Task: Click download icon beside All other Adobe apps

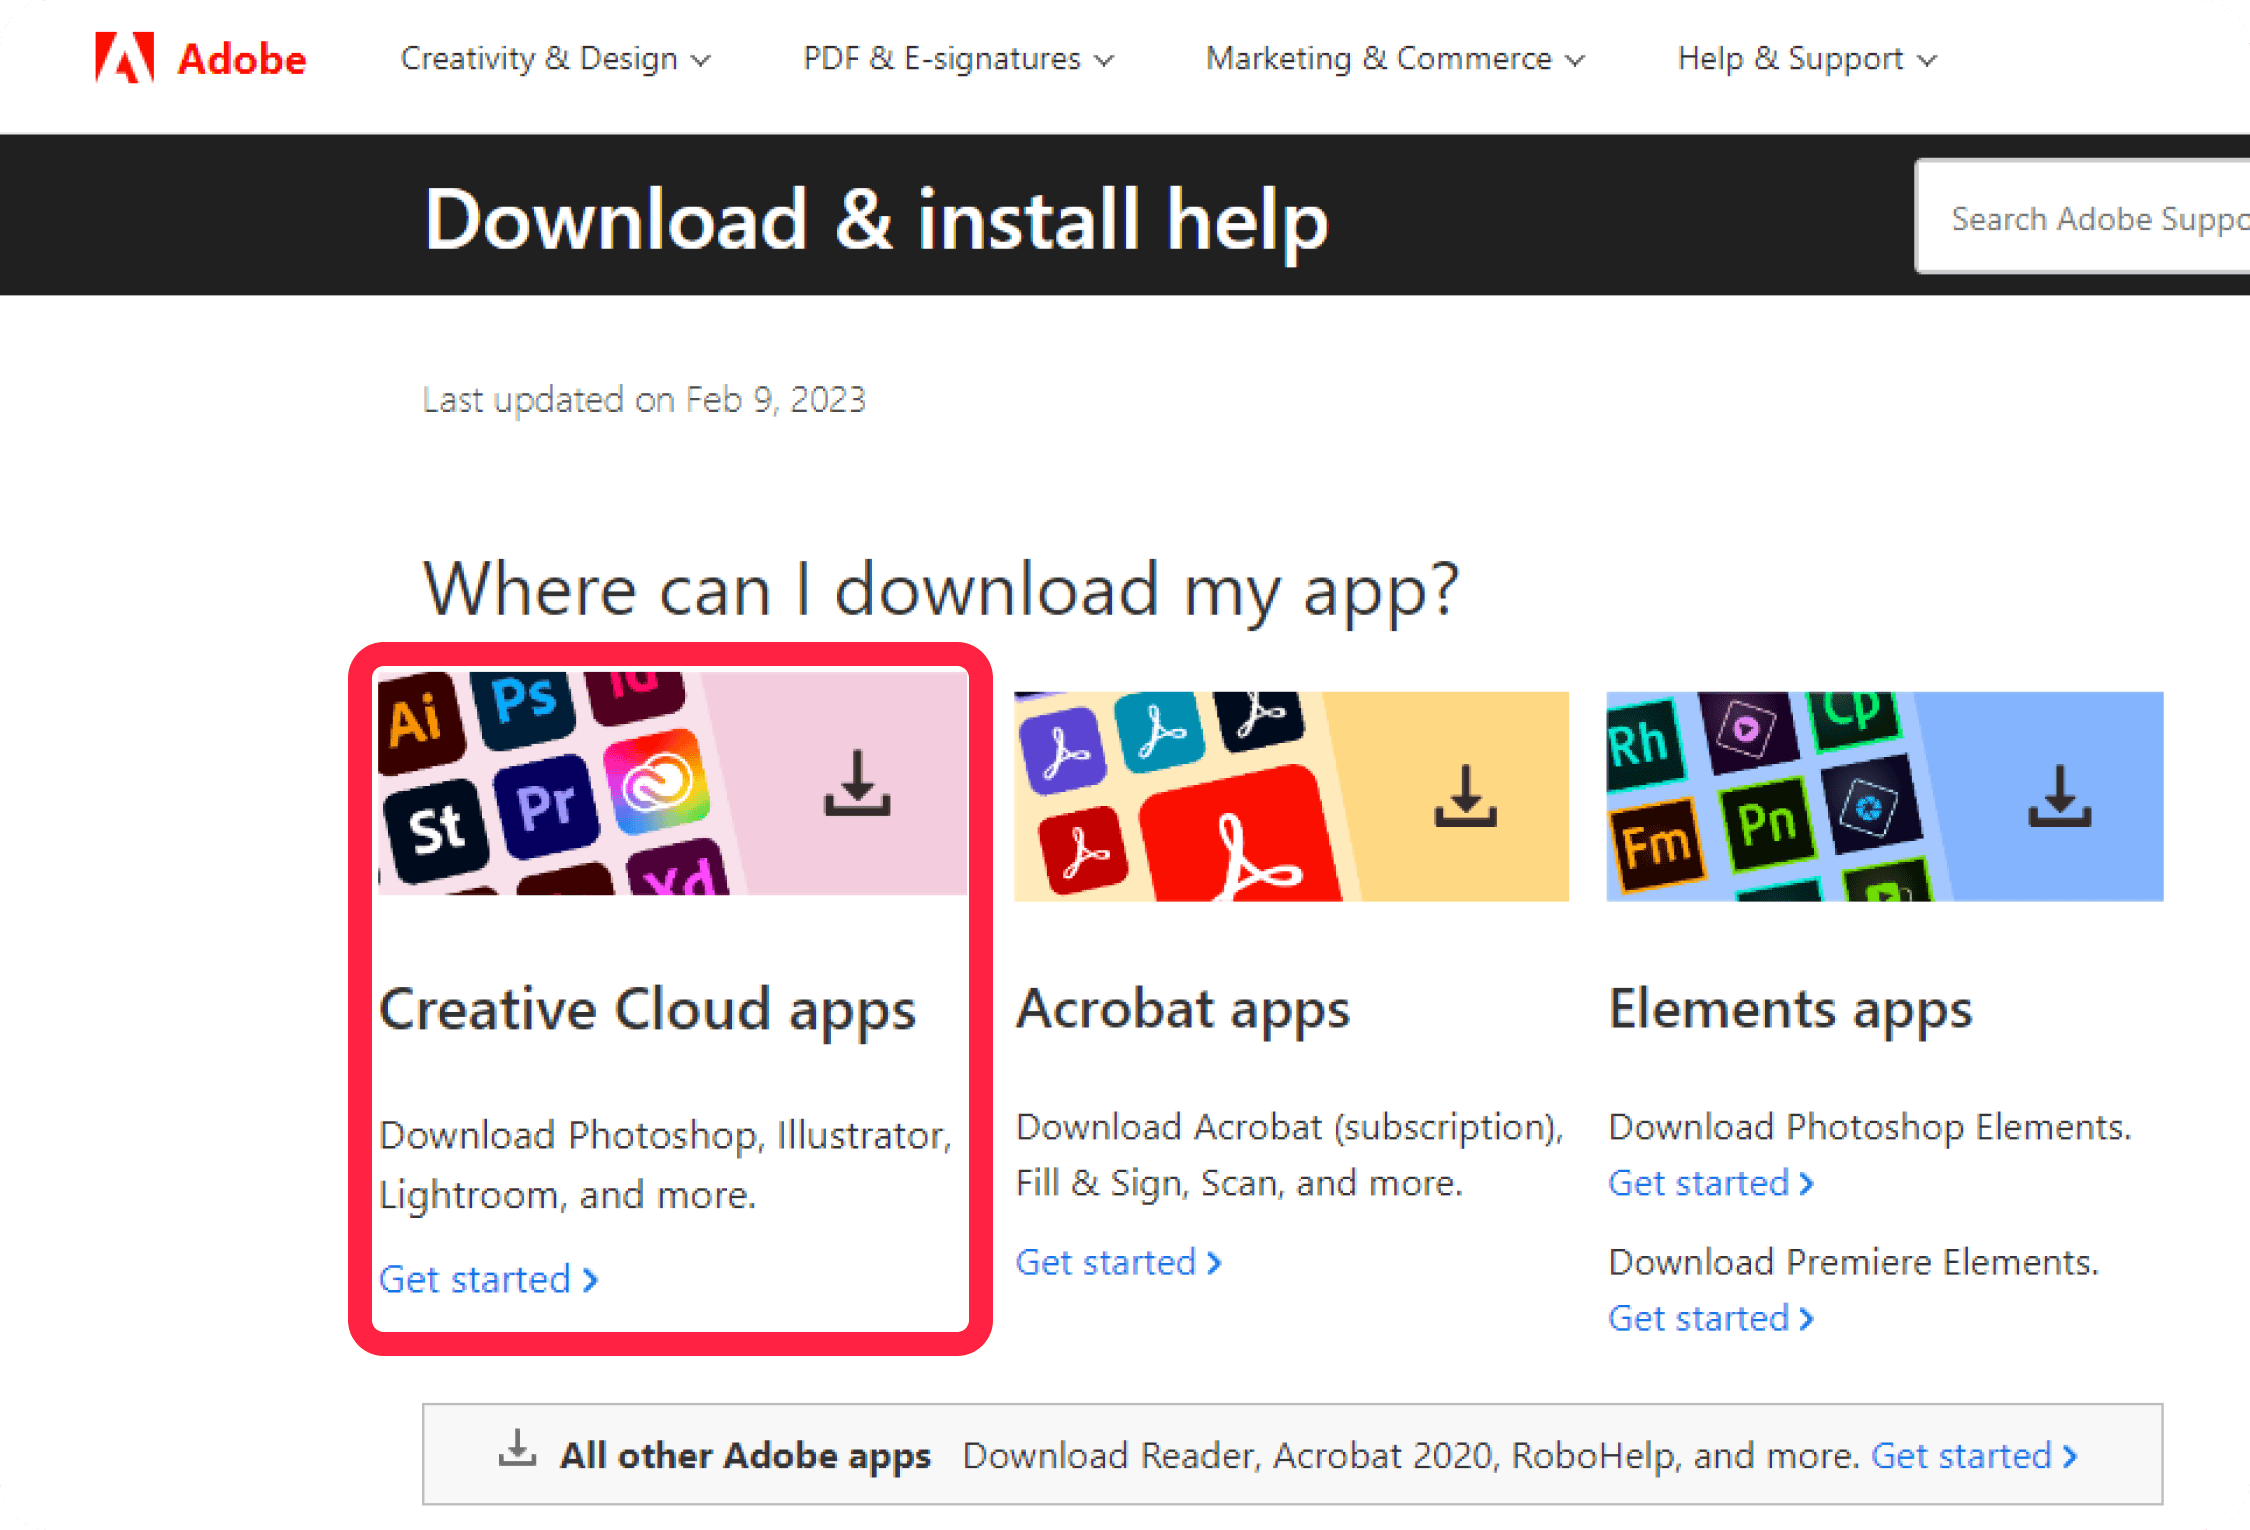Action: tap(517, 1449)
